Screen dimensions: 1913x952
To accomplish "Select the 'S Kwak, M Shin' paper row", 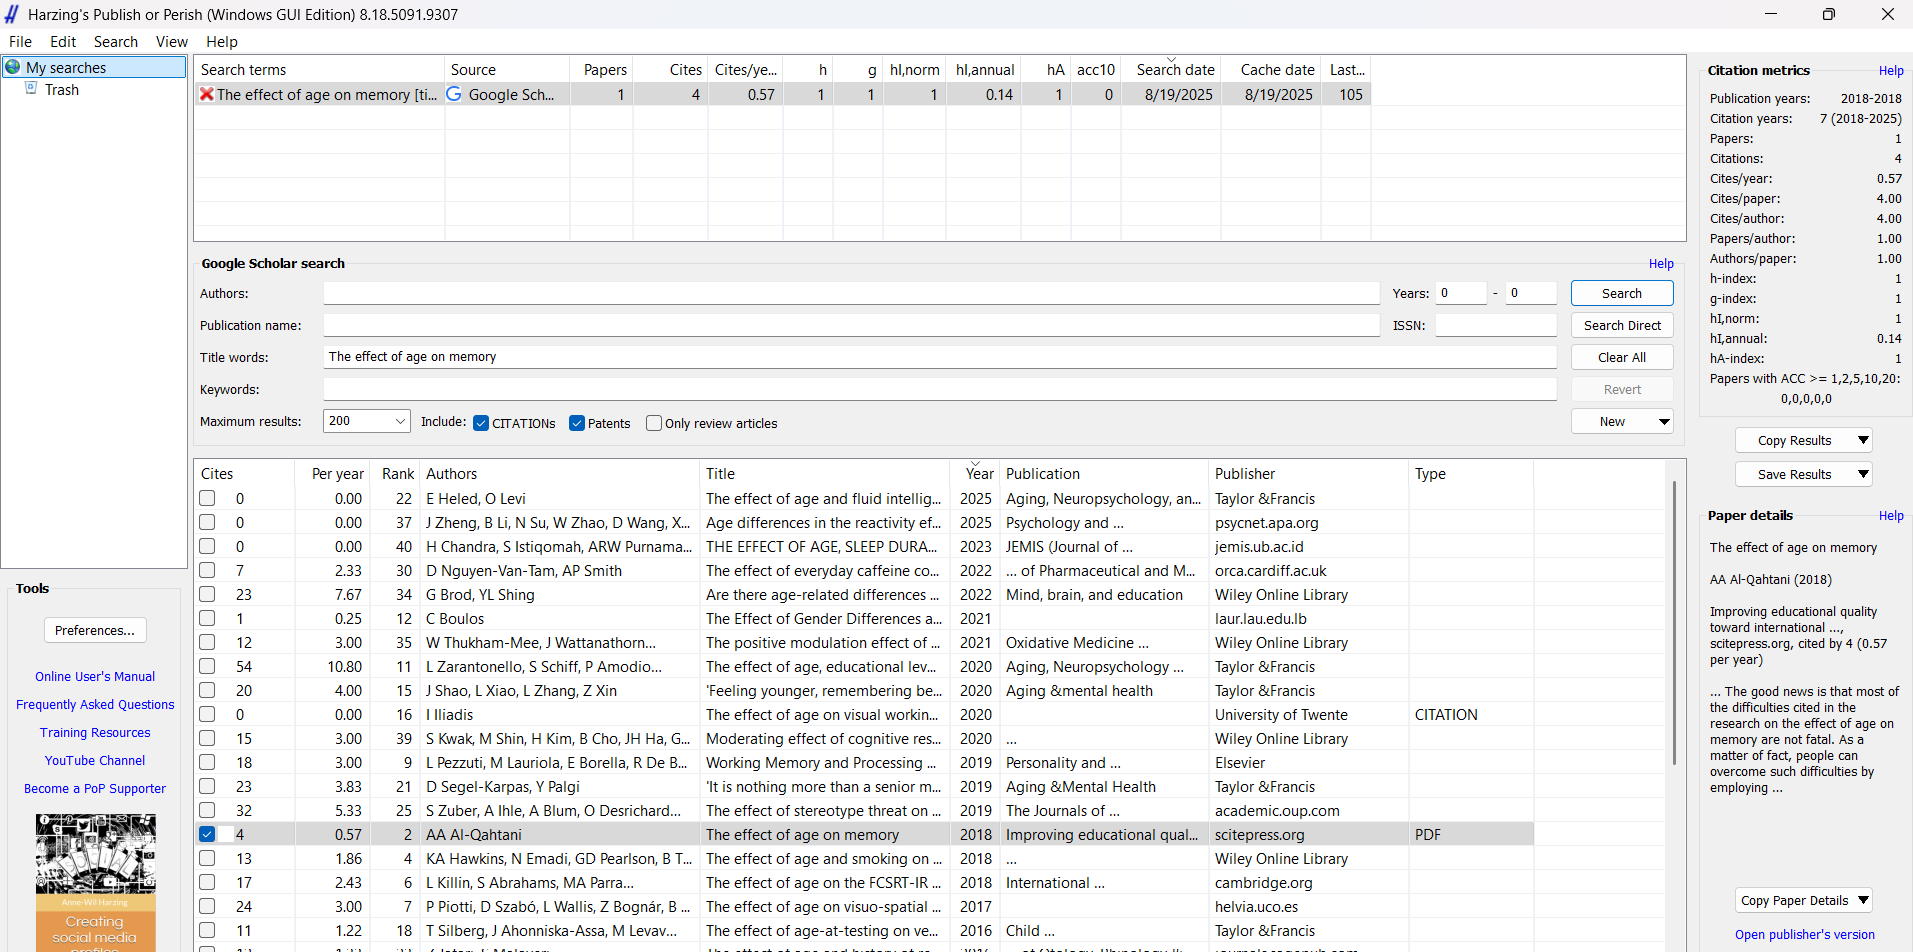I will [x=864, y=738].
